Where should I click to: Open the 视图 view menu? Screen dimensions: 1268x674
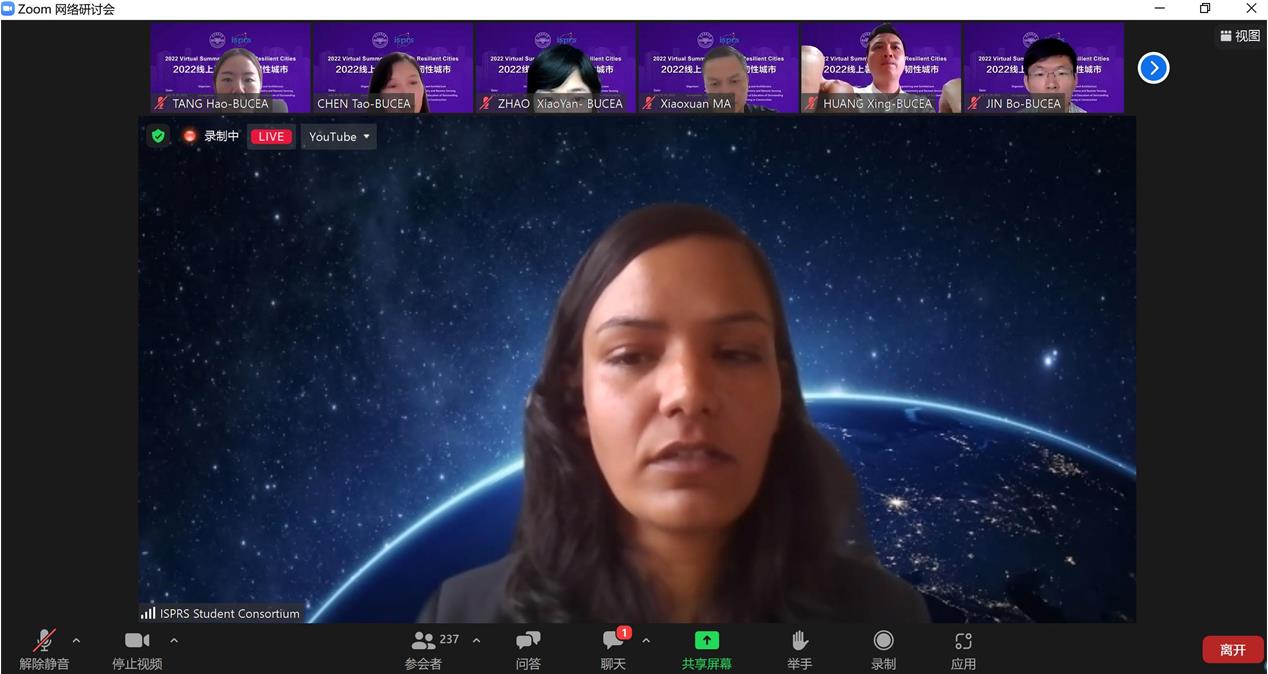(x=1240, y=36)
